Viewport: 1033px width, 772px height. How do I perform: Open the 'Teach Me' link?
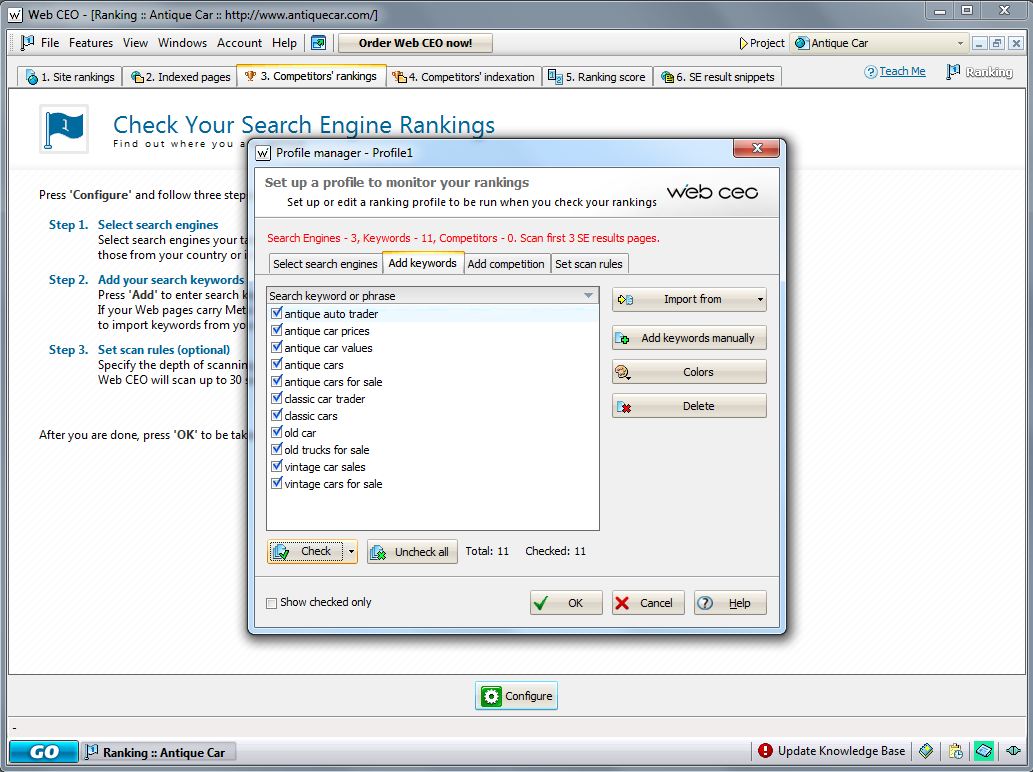coord(903,71)
